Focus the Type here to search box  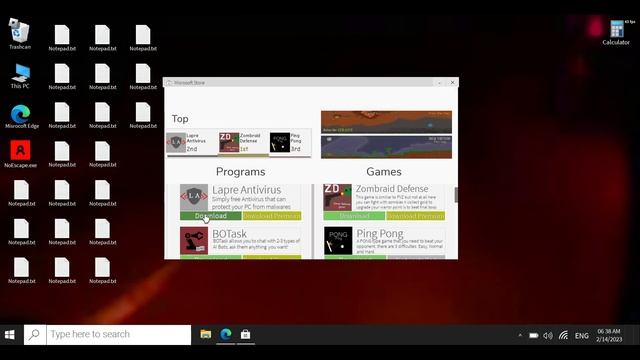pyautogui.click(x=118, y=335)
